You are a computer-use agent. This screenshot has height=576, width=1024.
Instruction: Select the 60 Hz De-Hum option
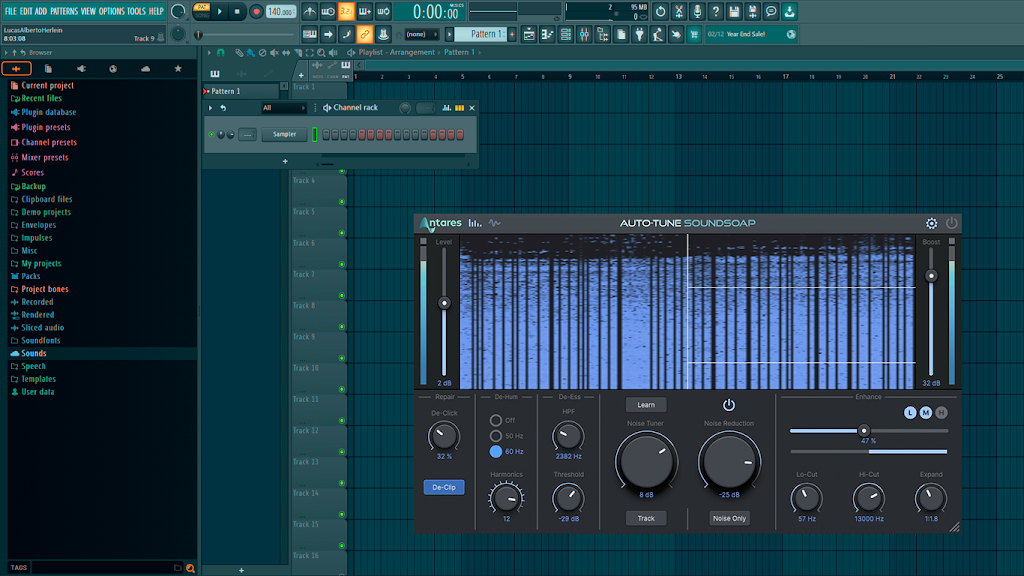496,451
